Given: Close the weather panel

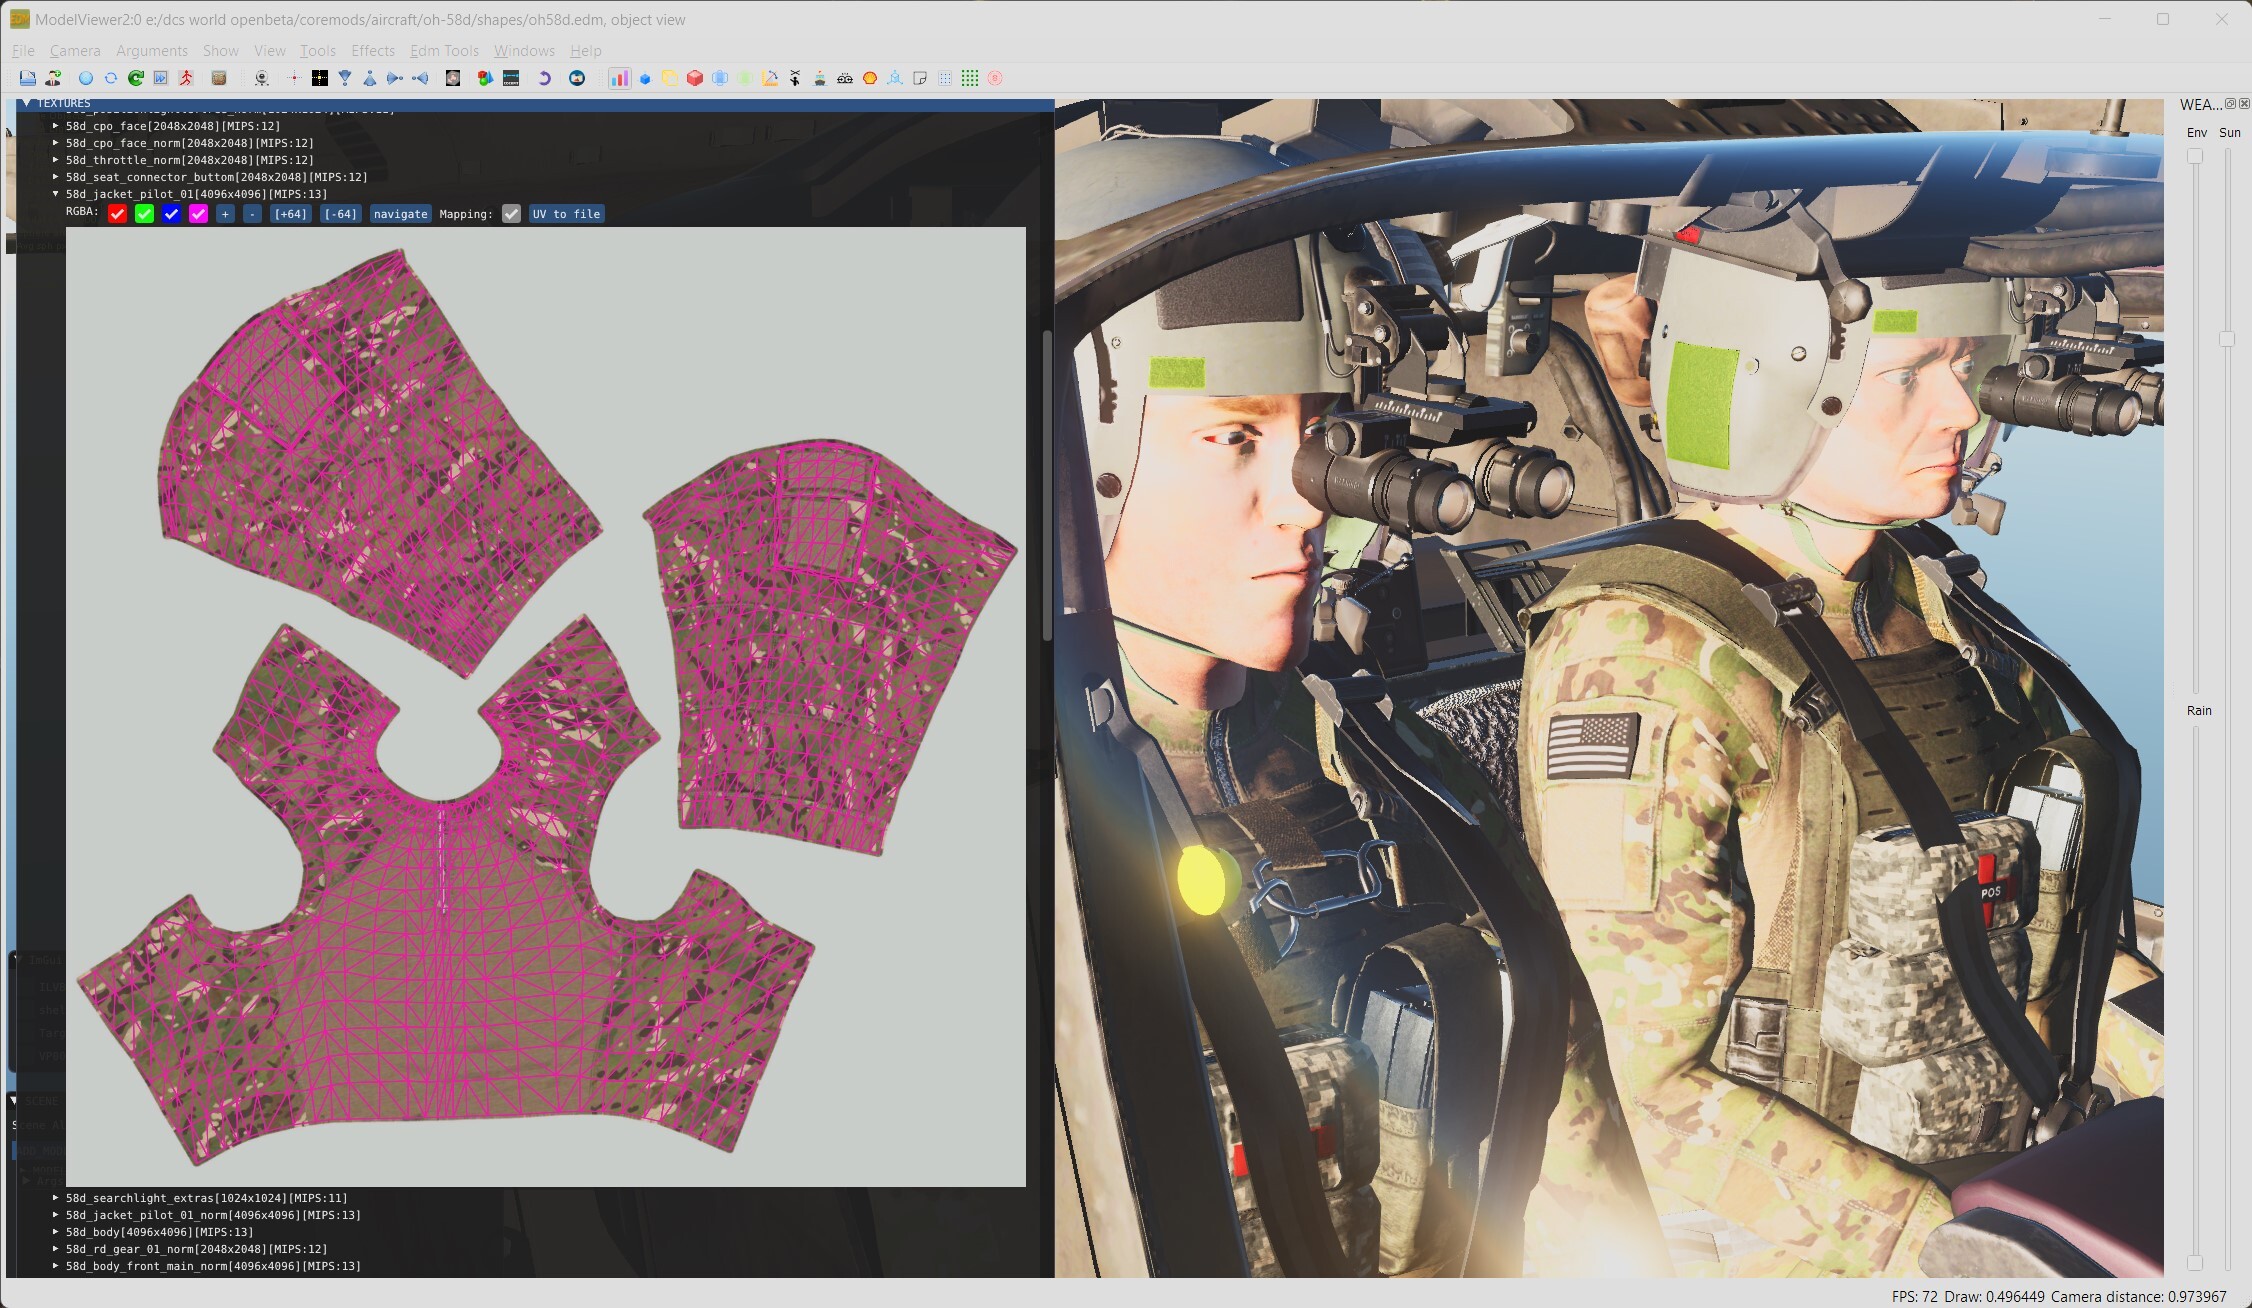Looking at the screenshot, I should click(2244, 104).
